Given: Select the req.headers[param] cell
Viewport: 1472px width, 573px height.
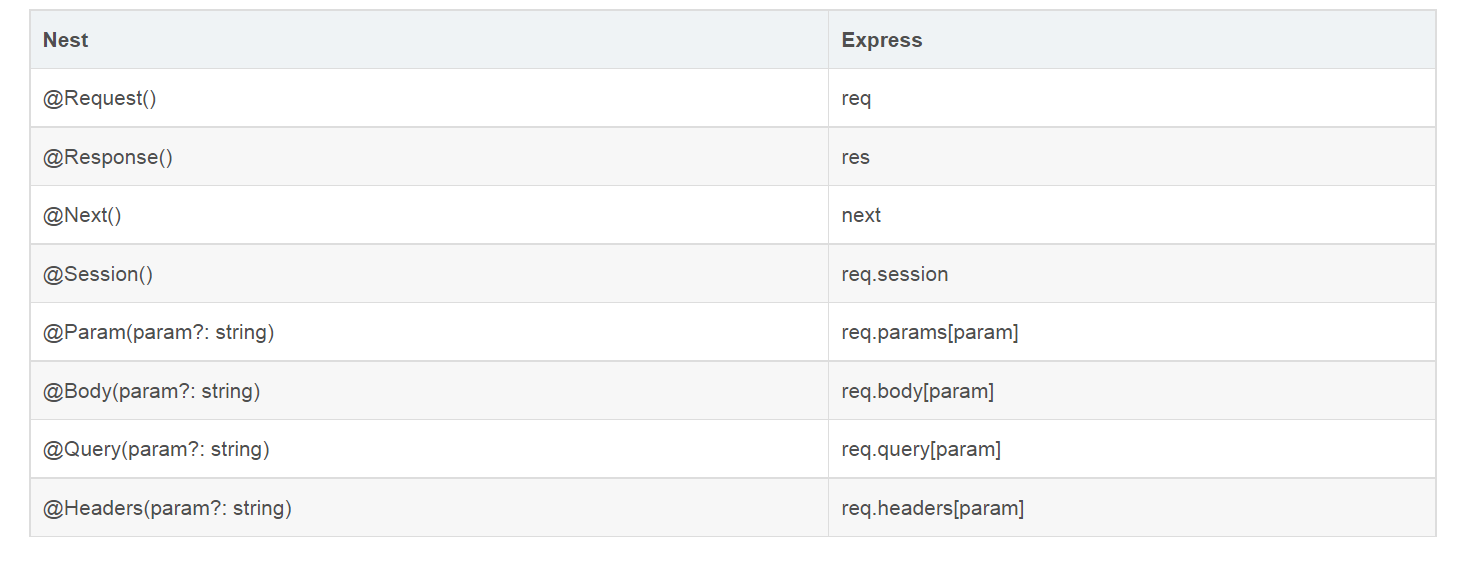Looking at the screenshot, I should click(x=932, y=508).
